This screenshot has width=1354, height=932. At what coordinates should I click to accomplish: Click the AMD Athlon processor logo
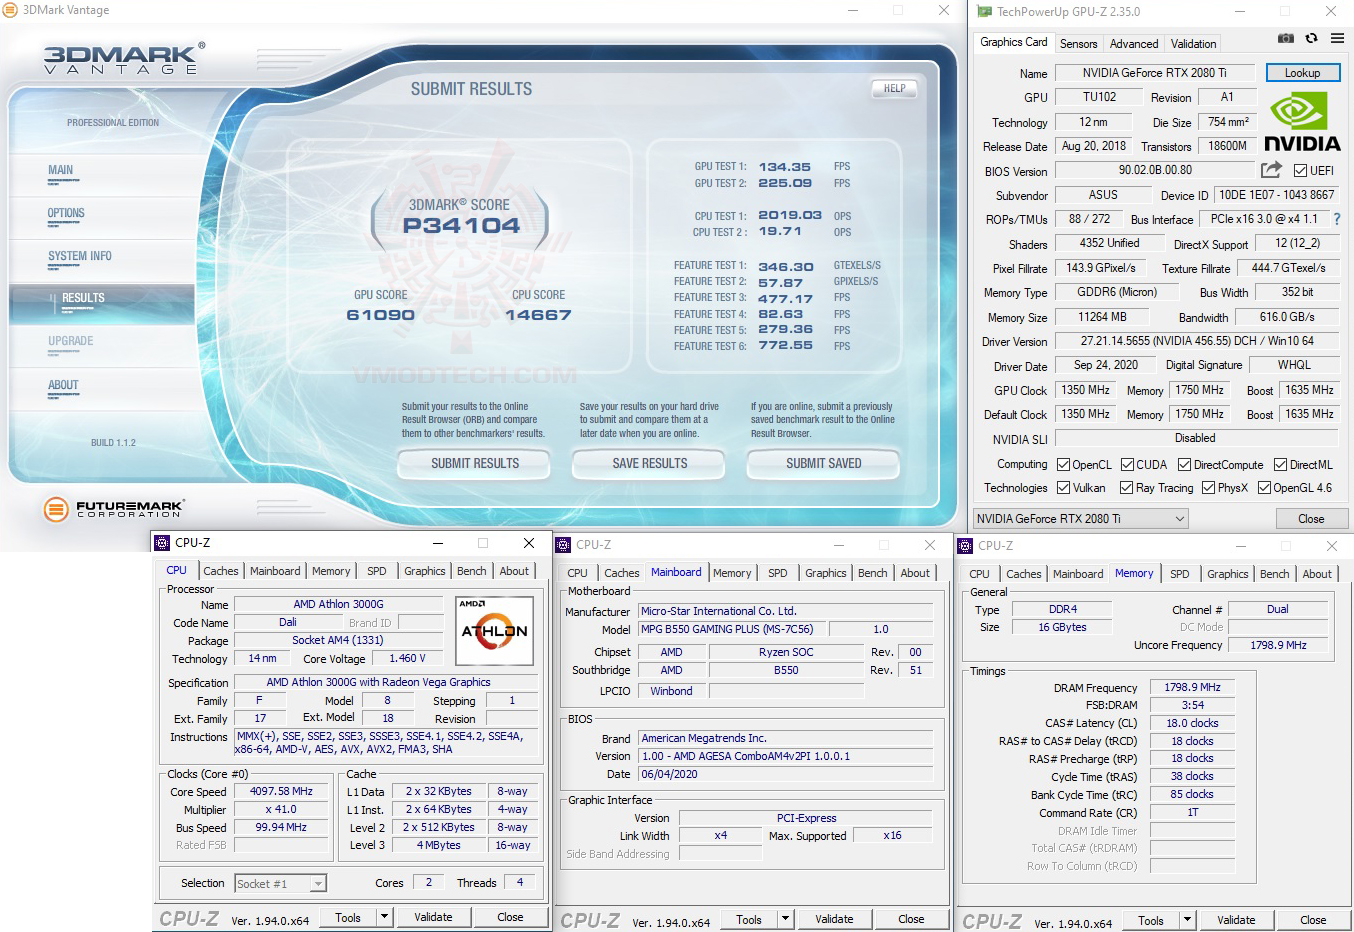click(x=494, y=631)
